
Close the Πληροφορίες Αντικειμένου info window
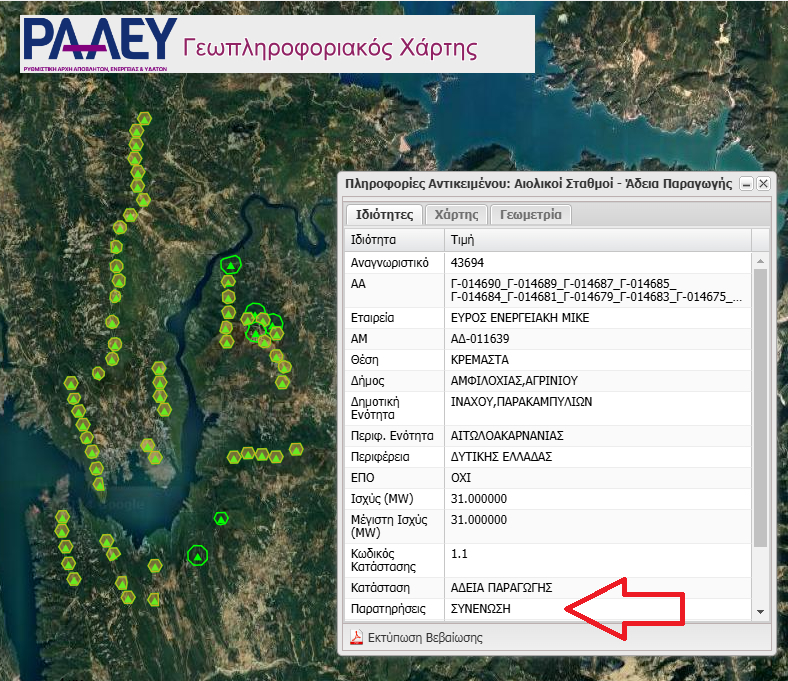point(763,184)
